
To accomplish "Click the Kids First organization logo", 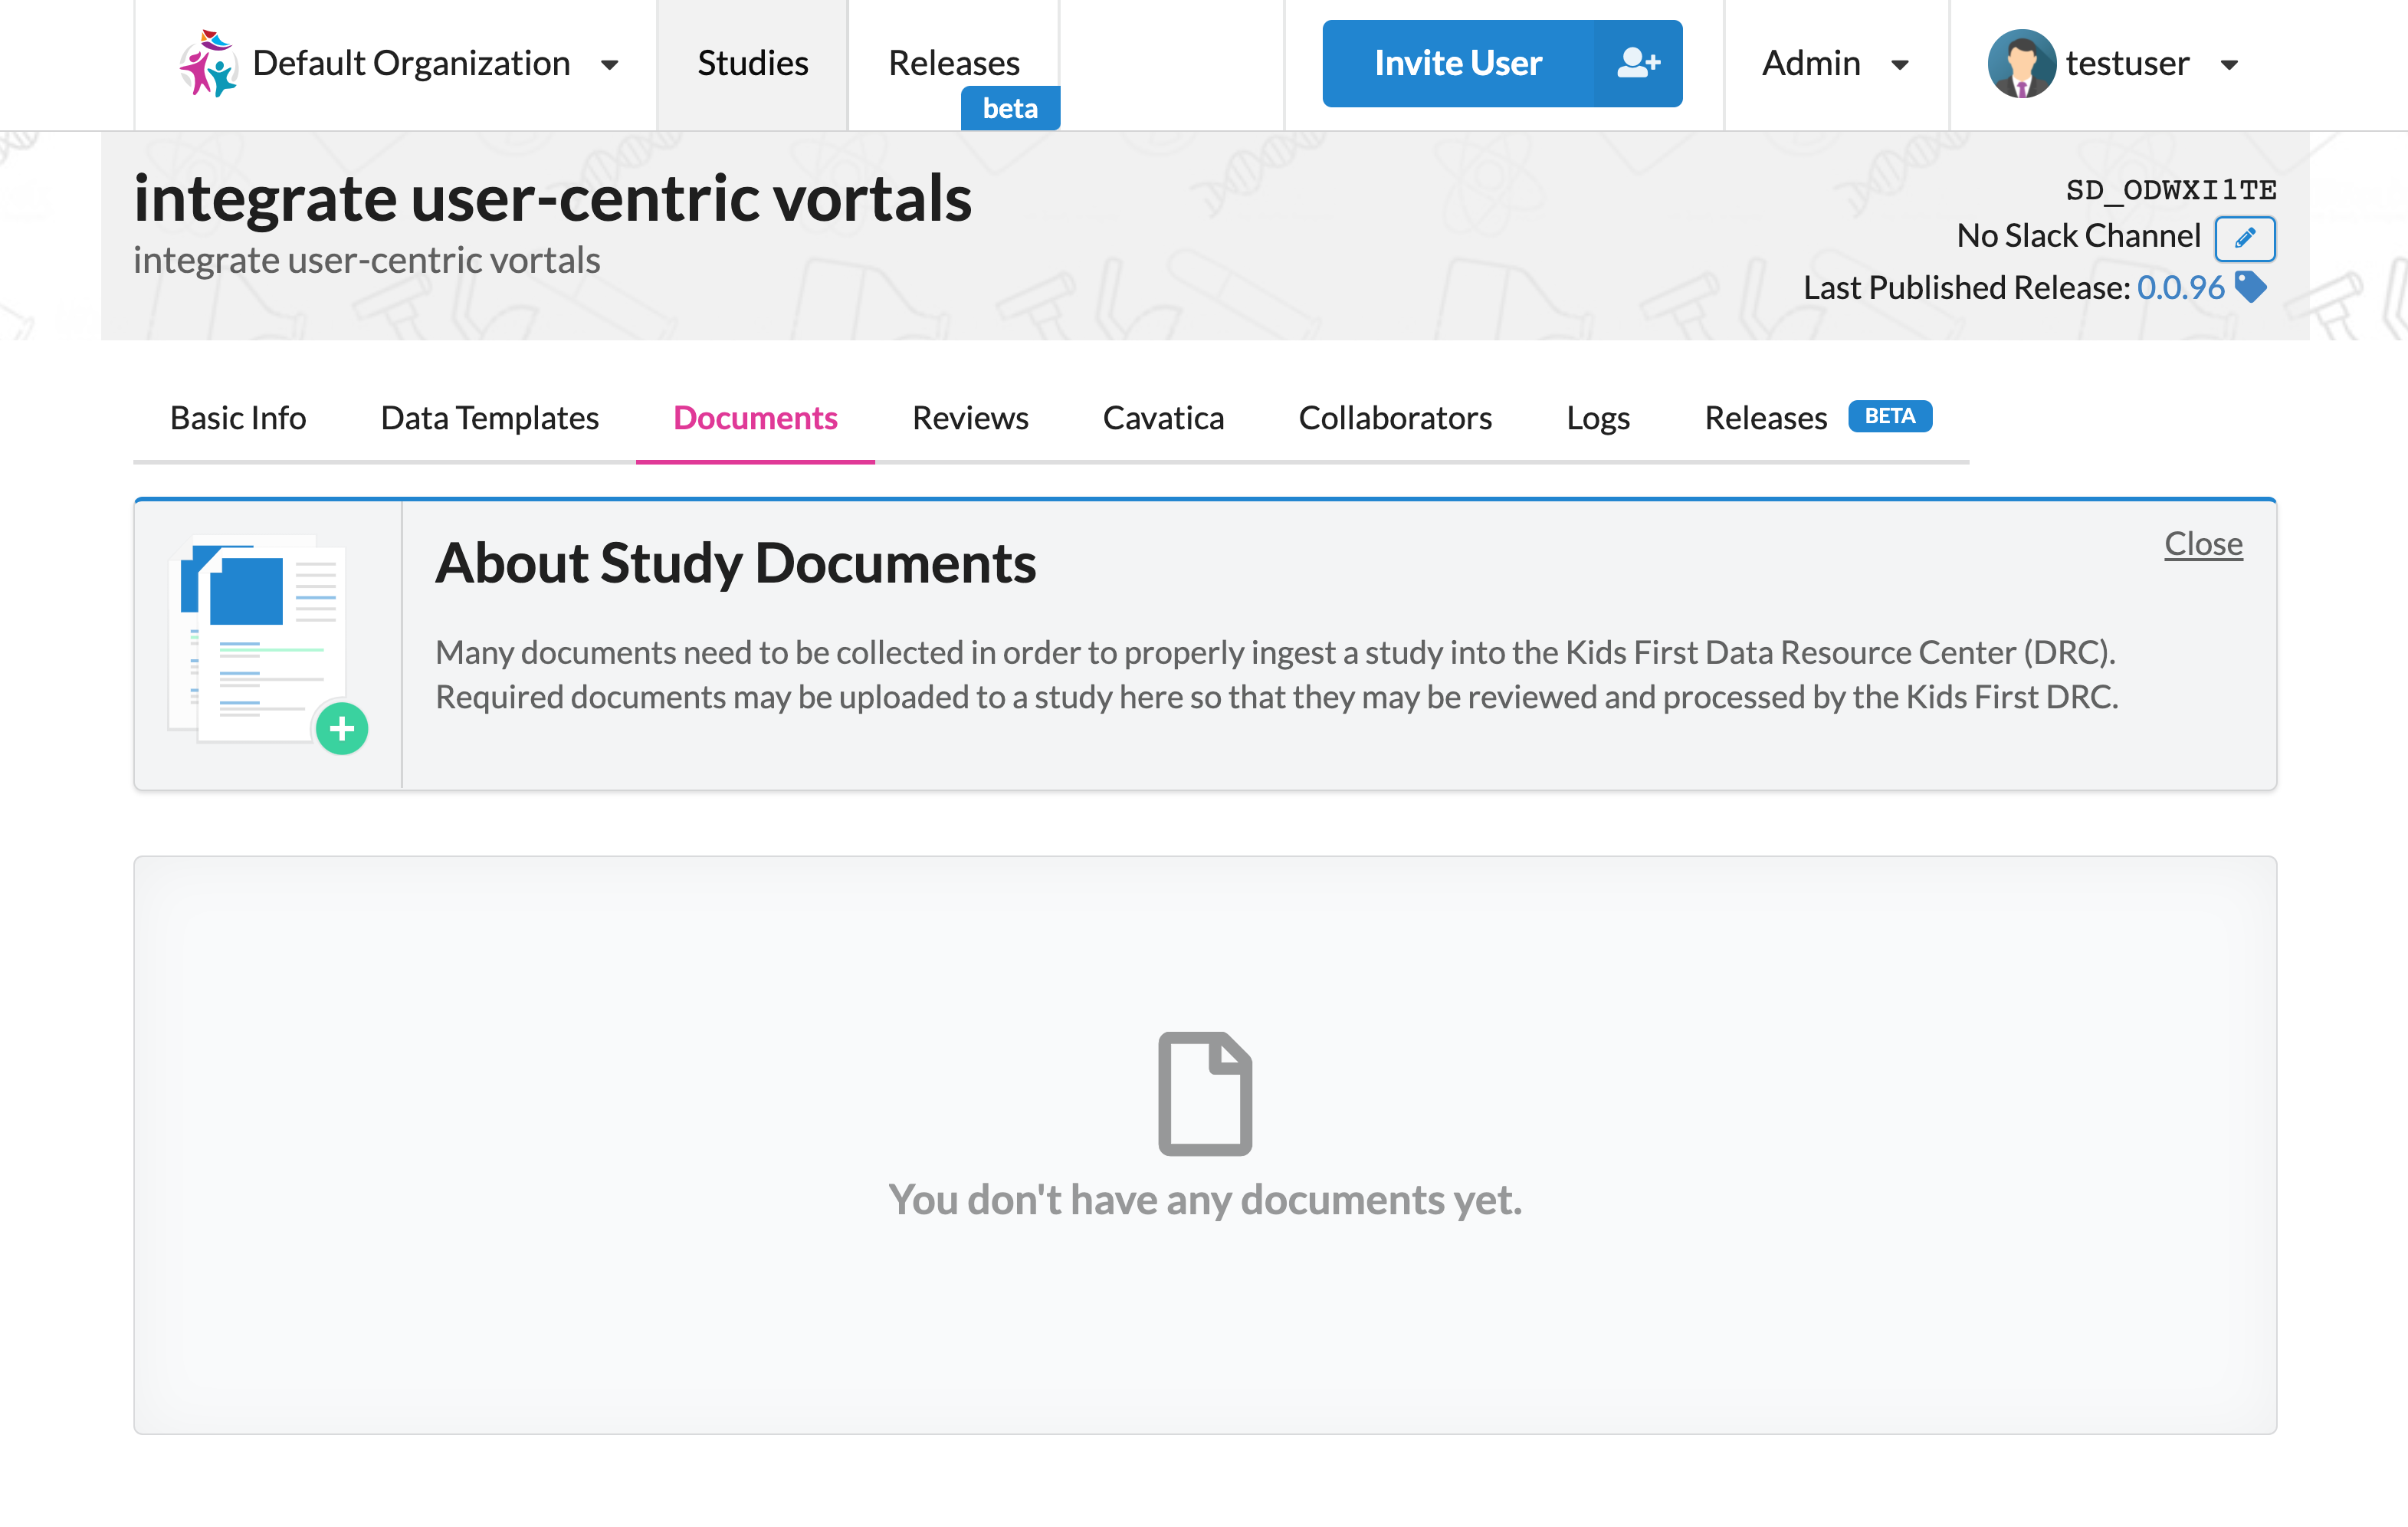I will 208,63.
